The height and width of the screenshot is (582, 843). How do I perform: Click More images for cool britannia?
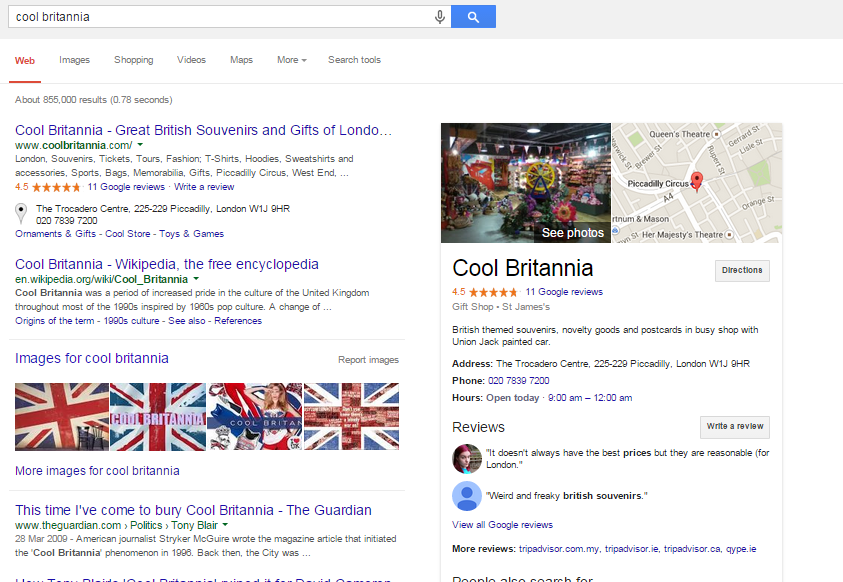point(97,471)
